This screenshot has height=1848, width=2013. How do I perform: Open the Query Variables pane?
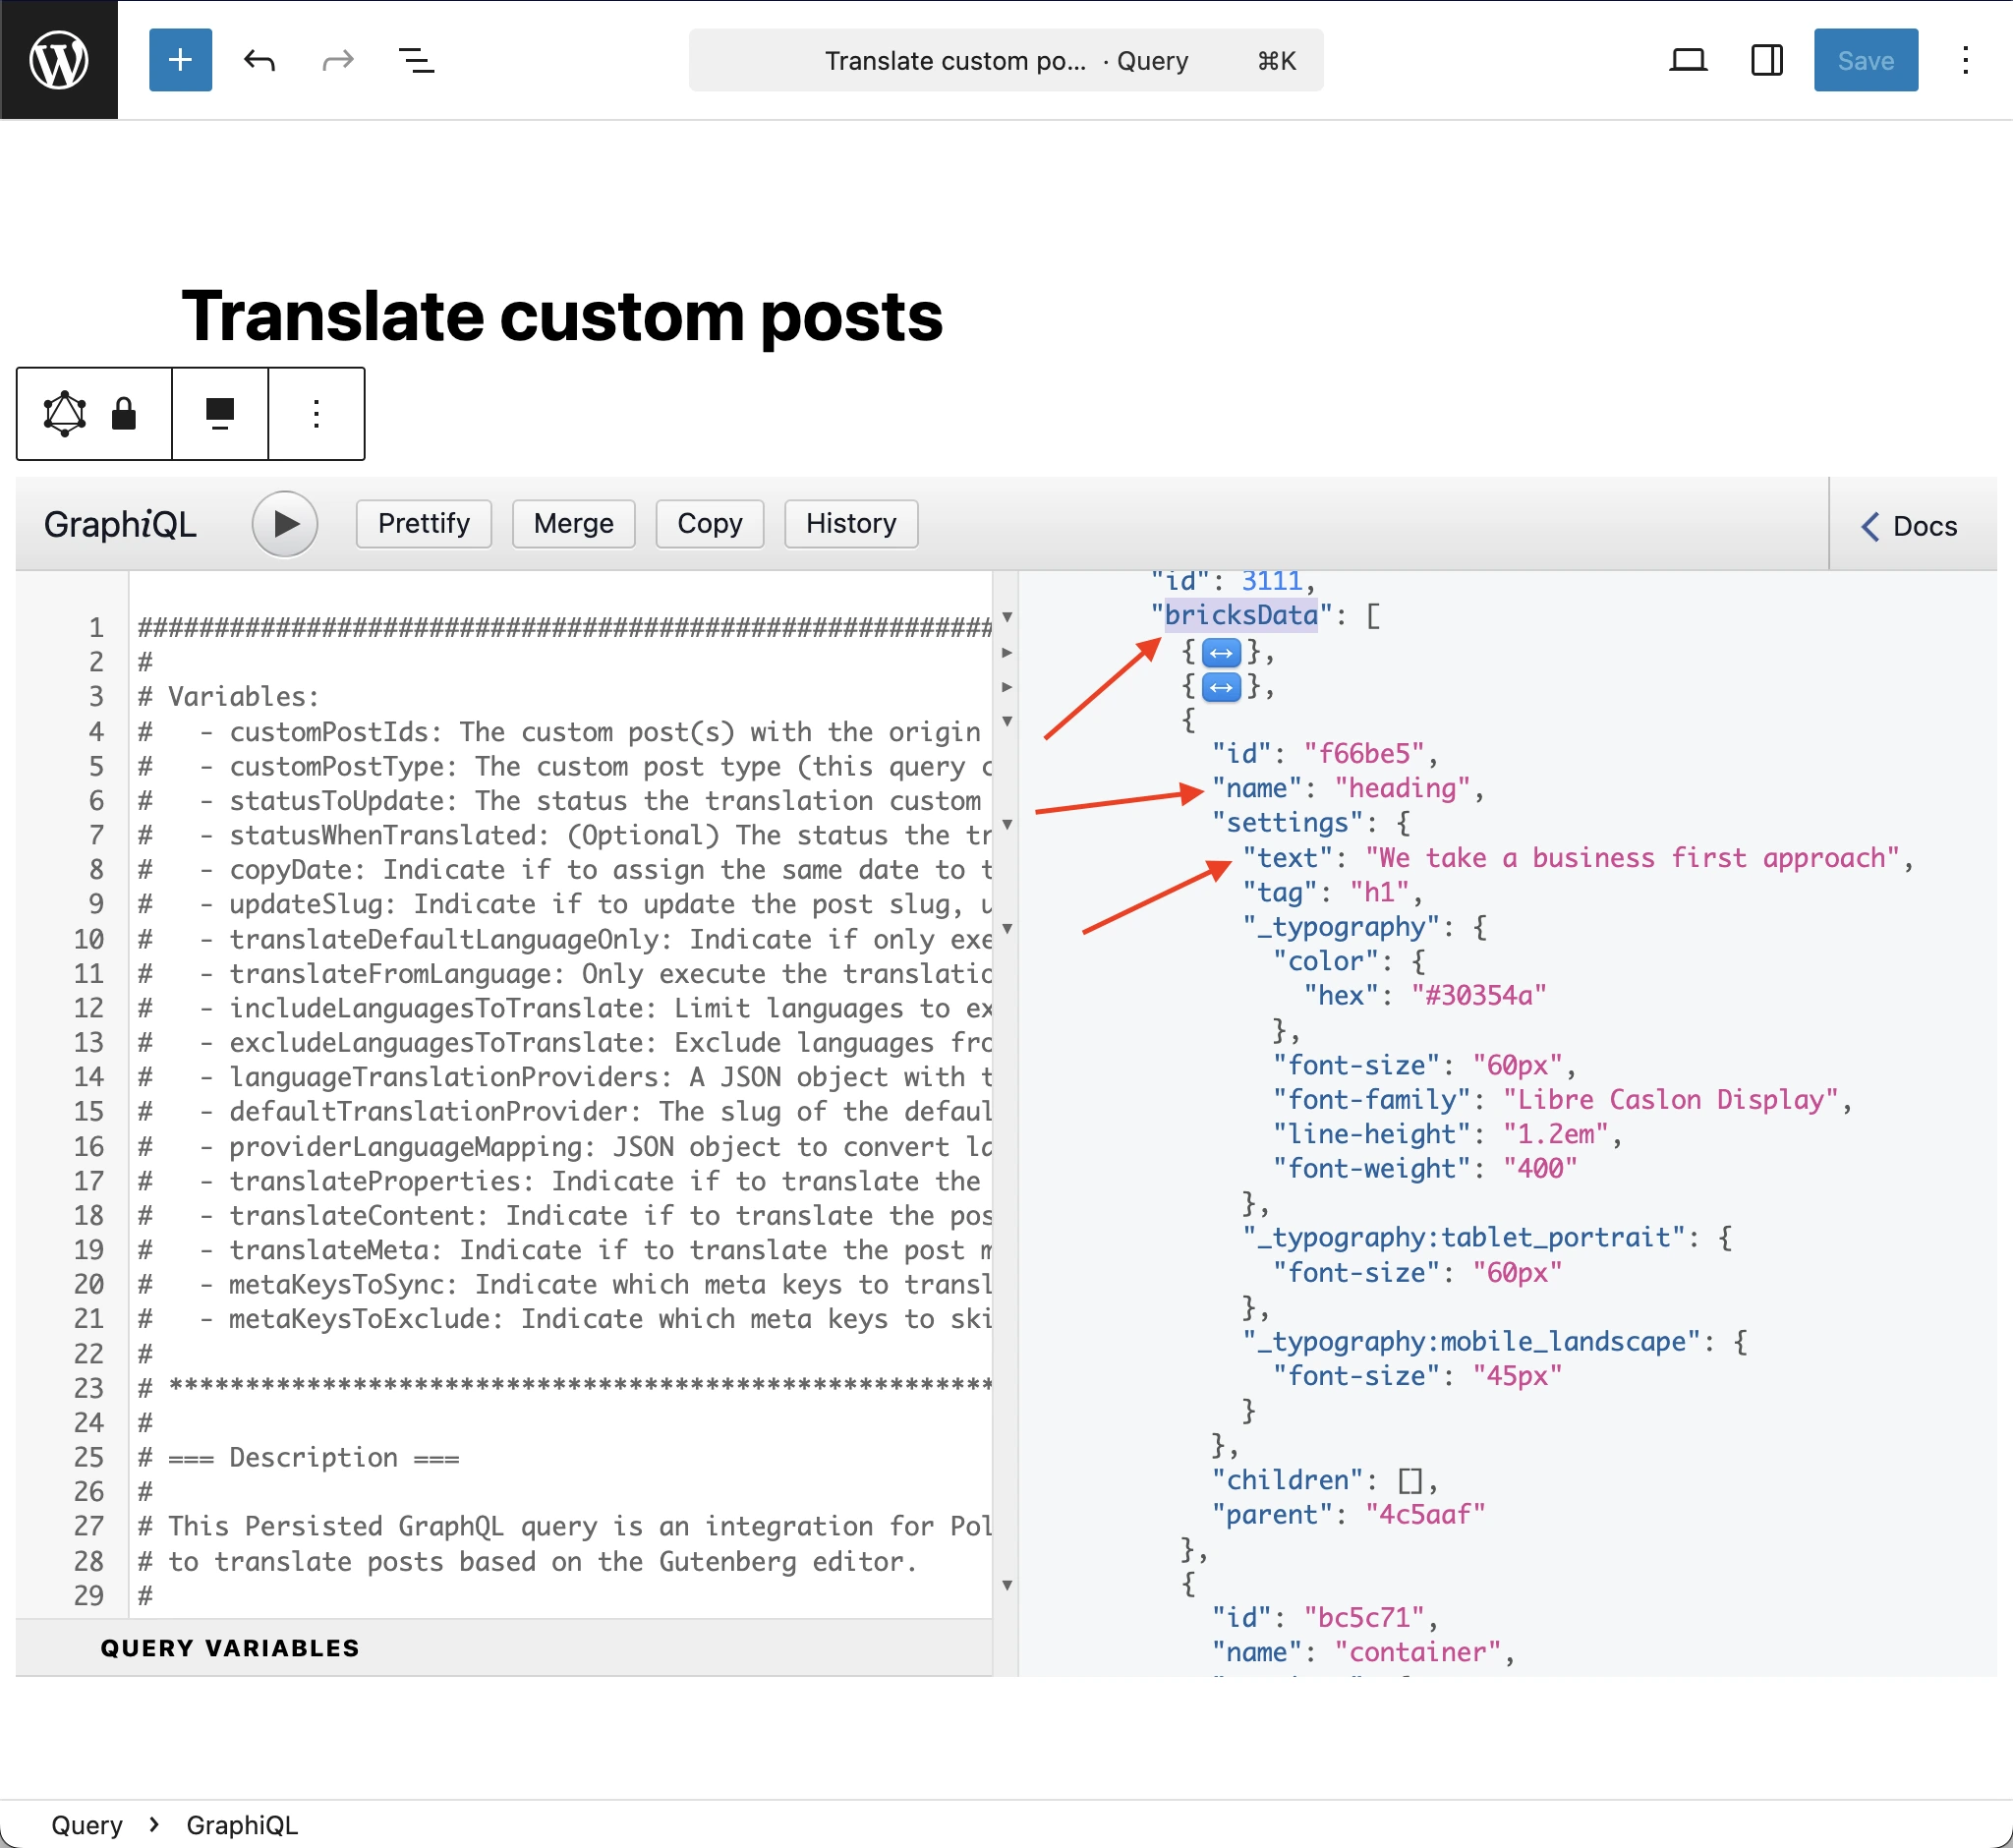[230, 1648]
